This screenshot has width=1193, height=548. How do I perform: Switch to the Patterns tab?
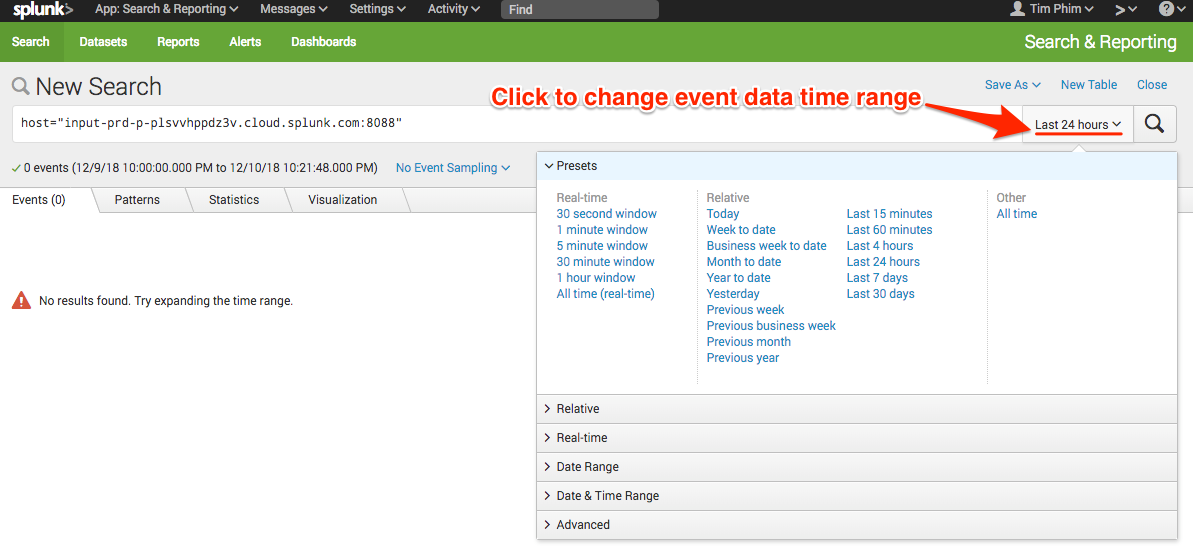pos(137,200)
